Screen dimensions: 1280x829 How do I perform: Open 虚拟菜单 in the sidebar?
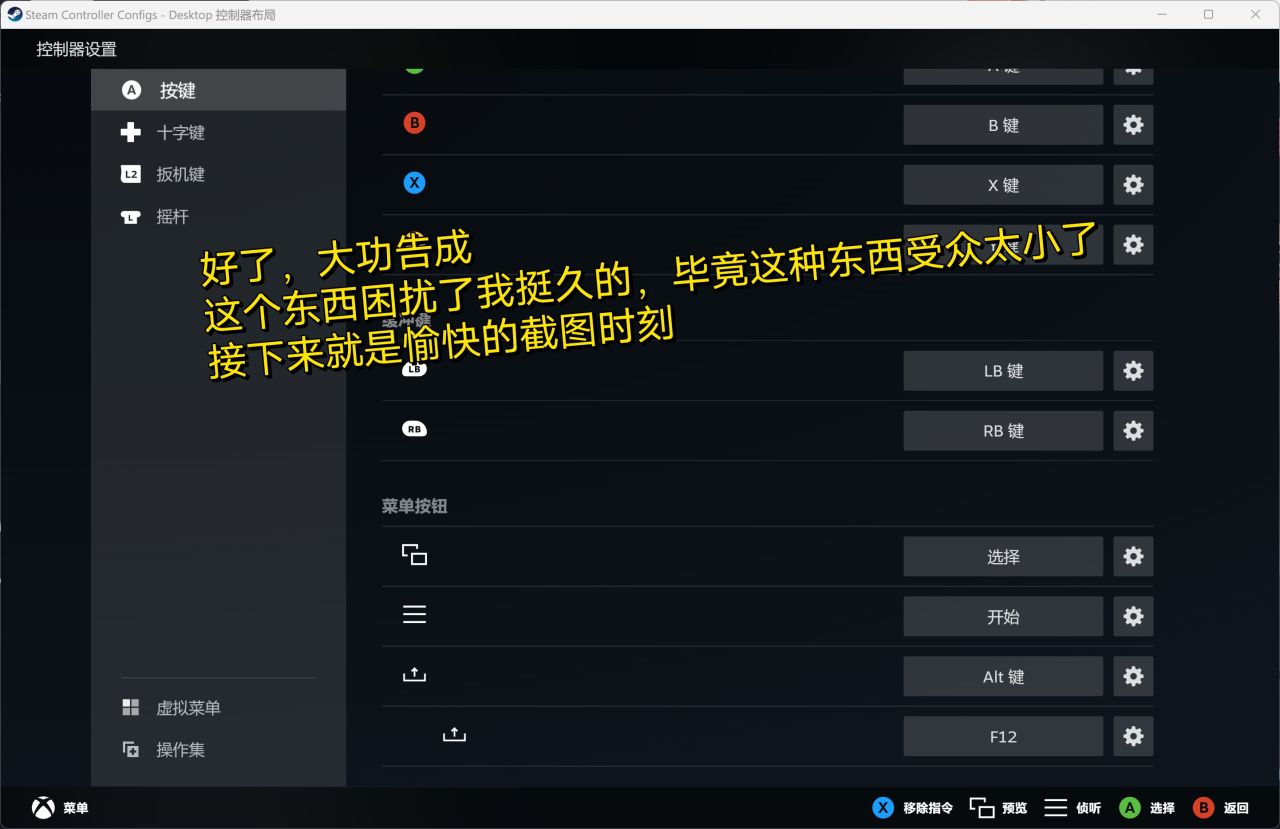188,708
